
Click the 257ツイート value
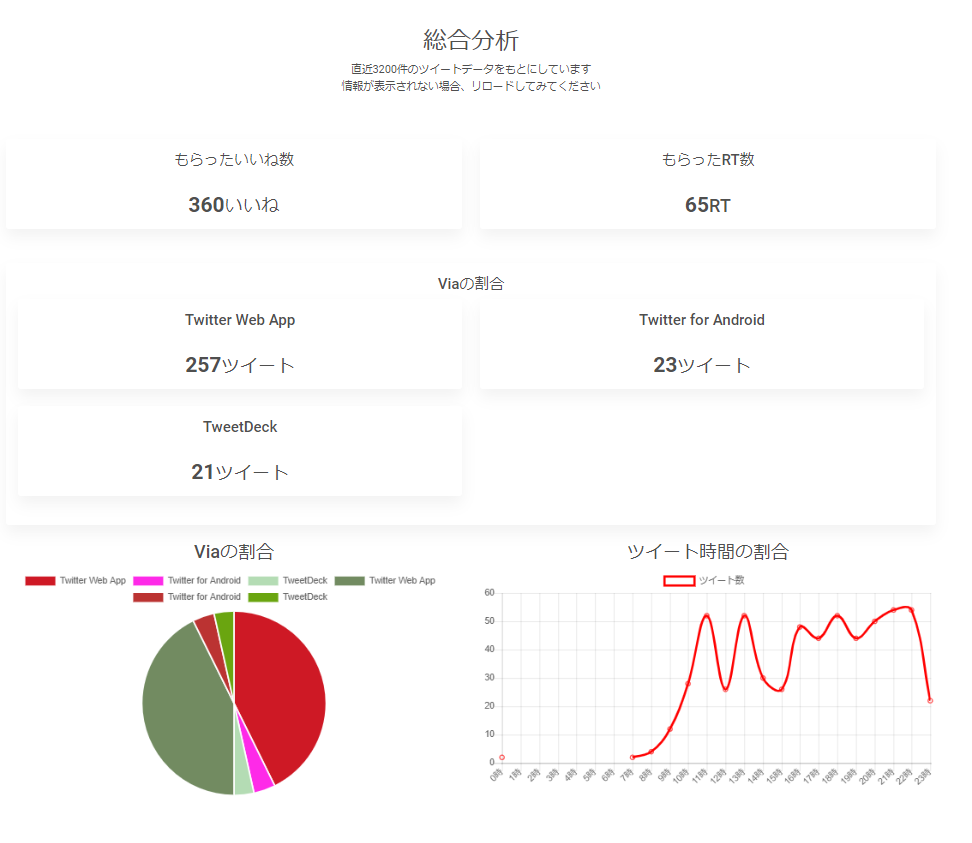click(x=240, y=364)
